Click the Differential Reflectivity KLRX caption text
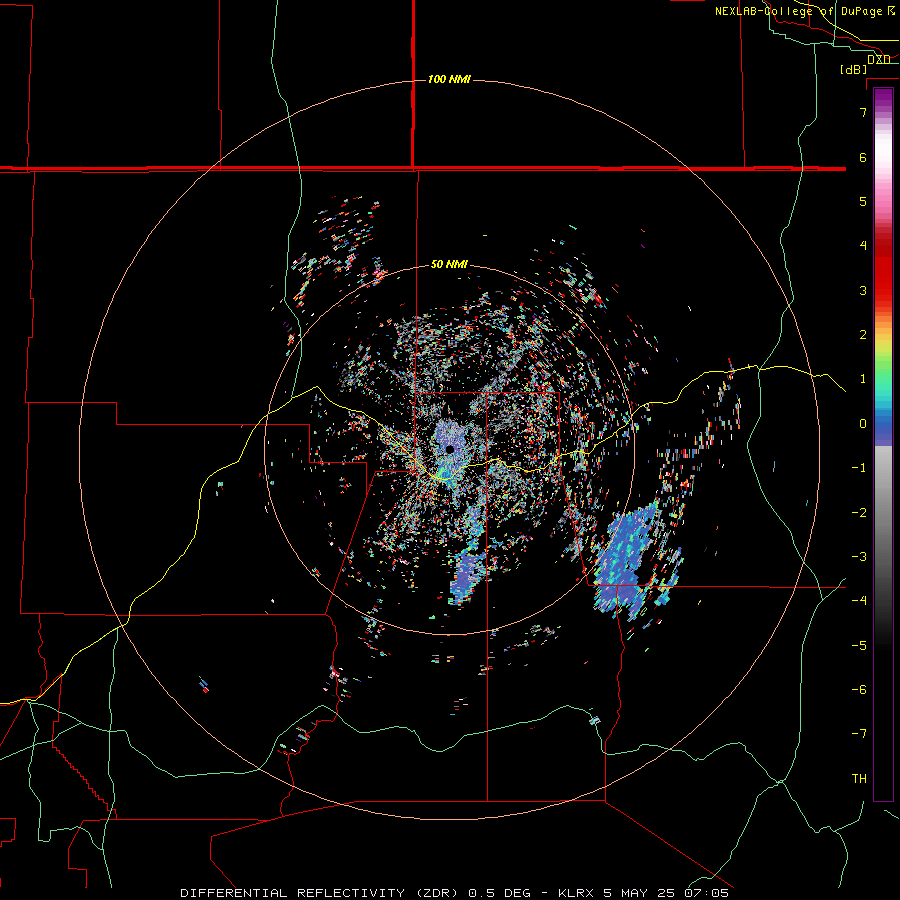Viewport: 900px width, 900px height. (x=455, y=893)
